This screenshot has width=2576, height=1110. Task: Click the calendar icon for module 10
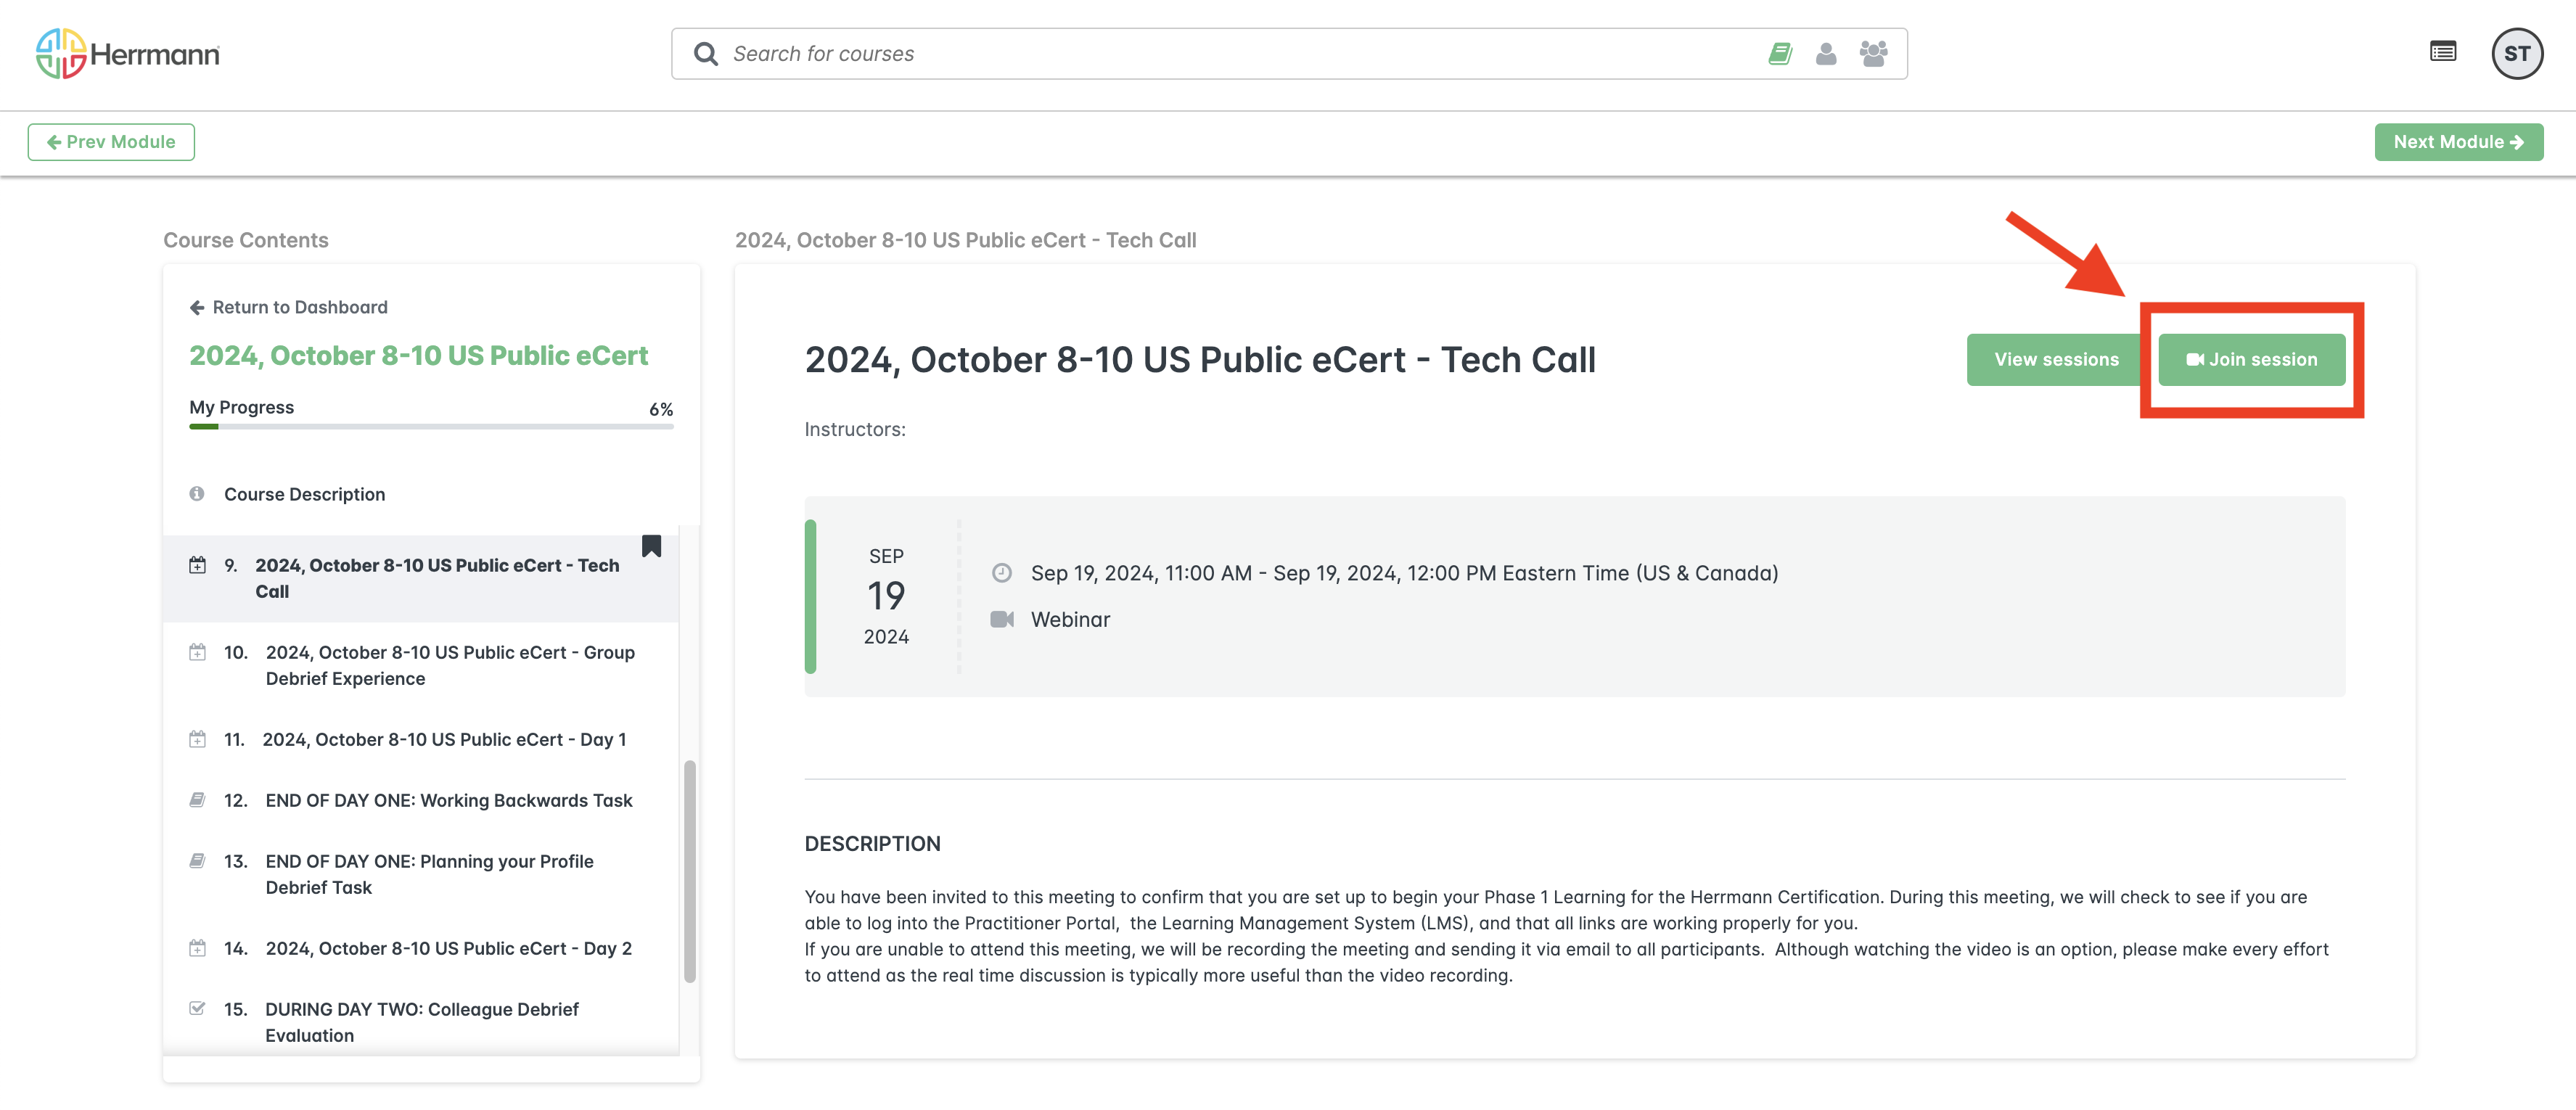198,652
